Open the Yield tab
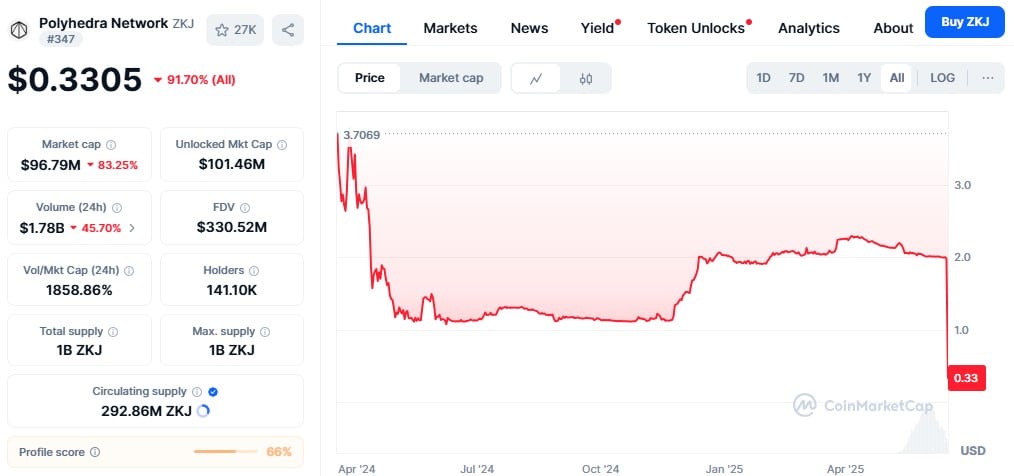The height and width of the screenshot is (476, 1014). [598, 28]
